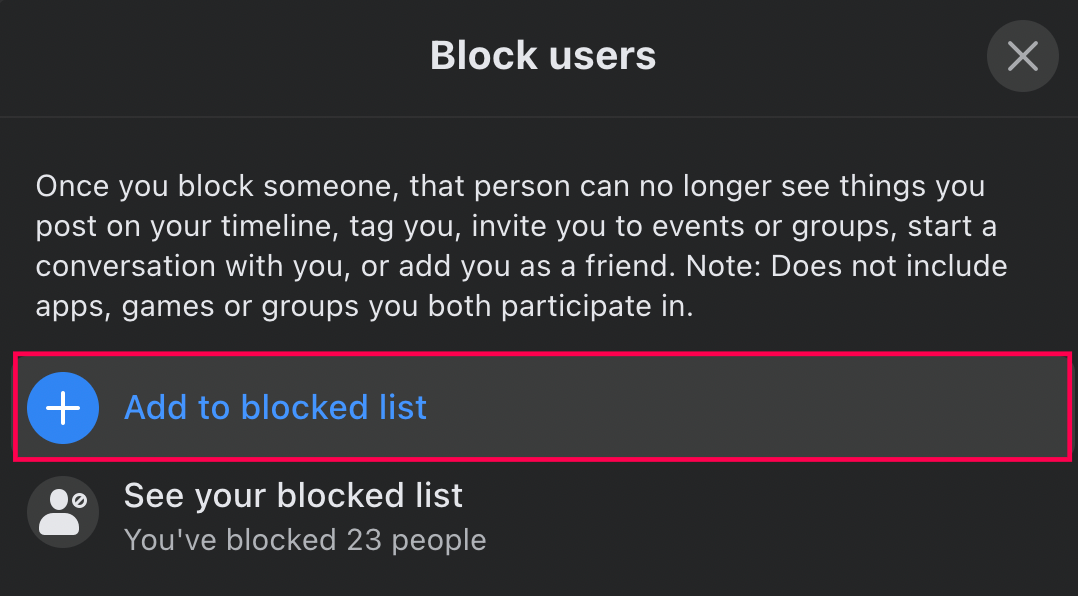Click "You've blocked 23 people" subtitle
Viewport: 1078px width, 596px height.
coord(305,540)
